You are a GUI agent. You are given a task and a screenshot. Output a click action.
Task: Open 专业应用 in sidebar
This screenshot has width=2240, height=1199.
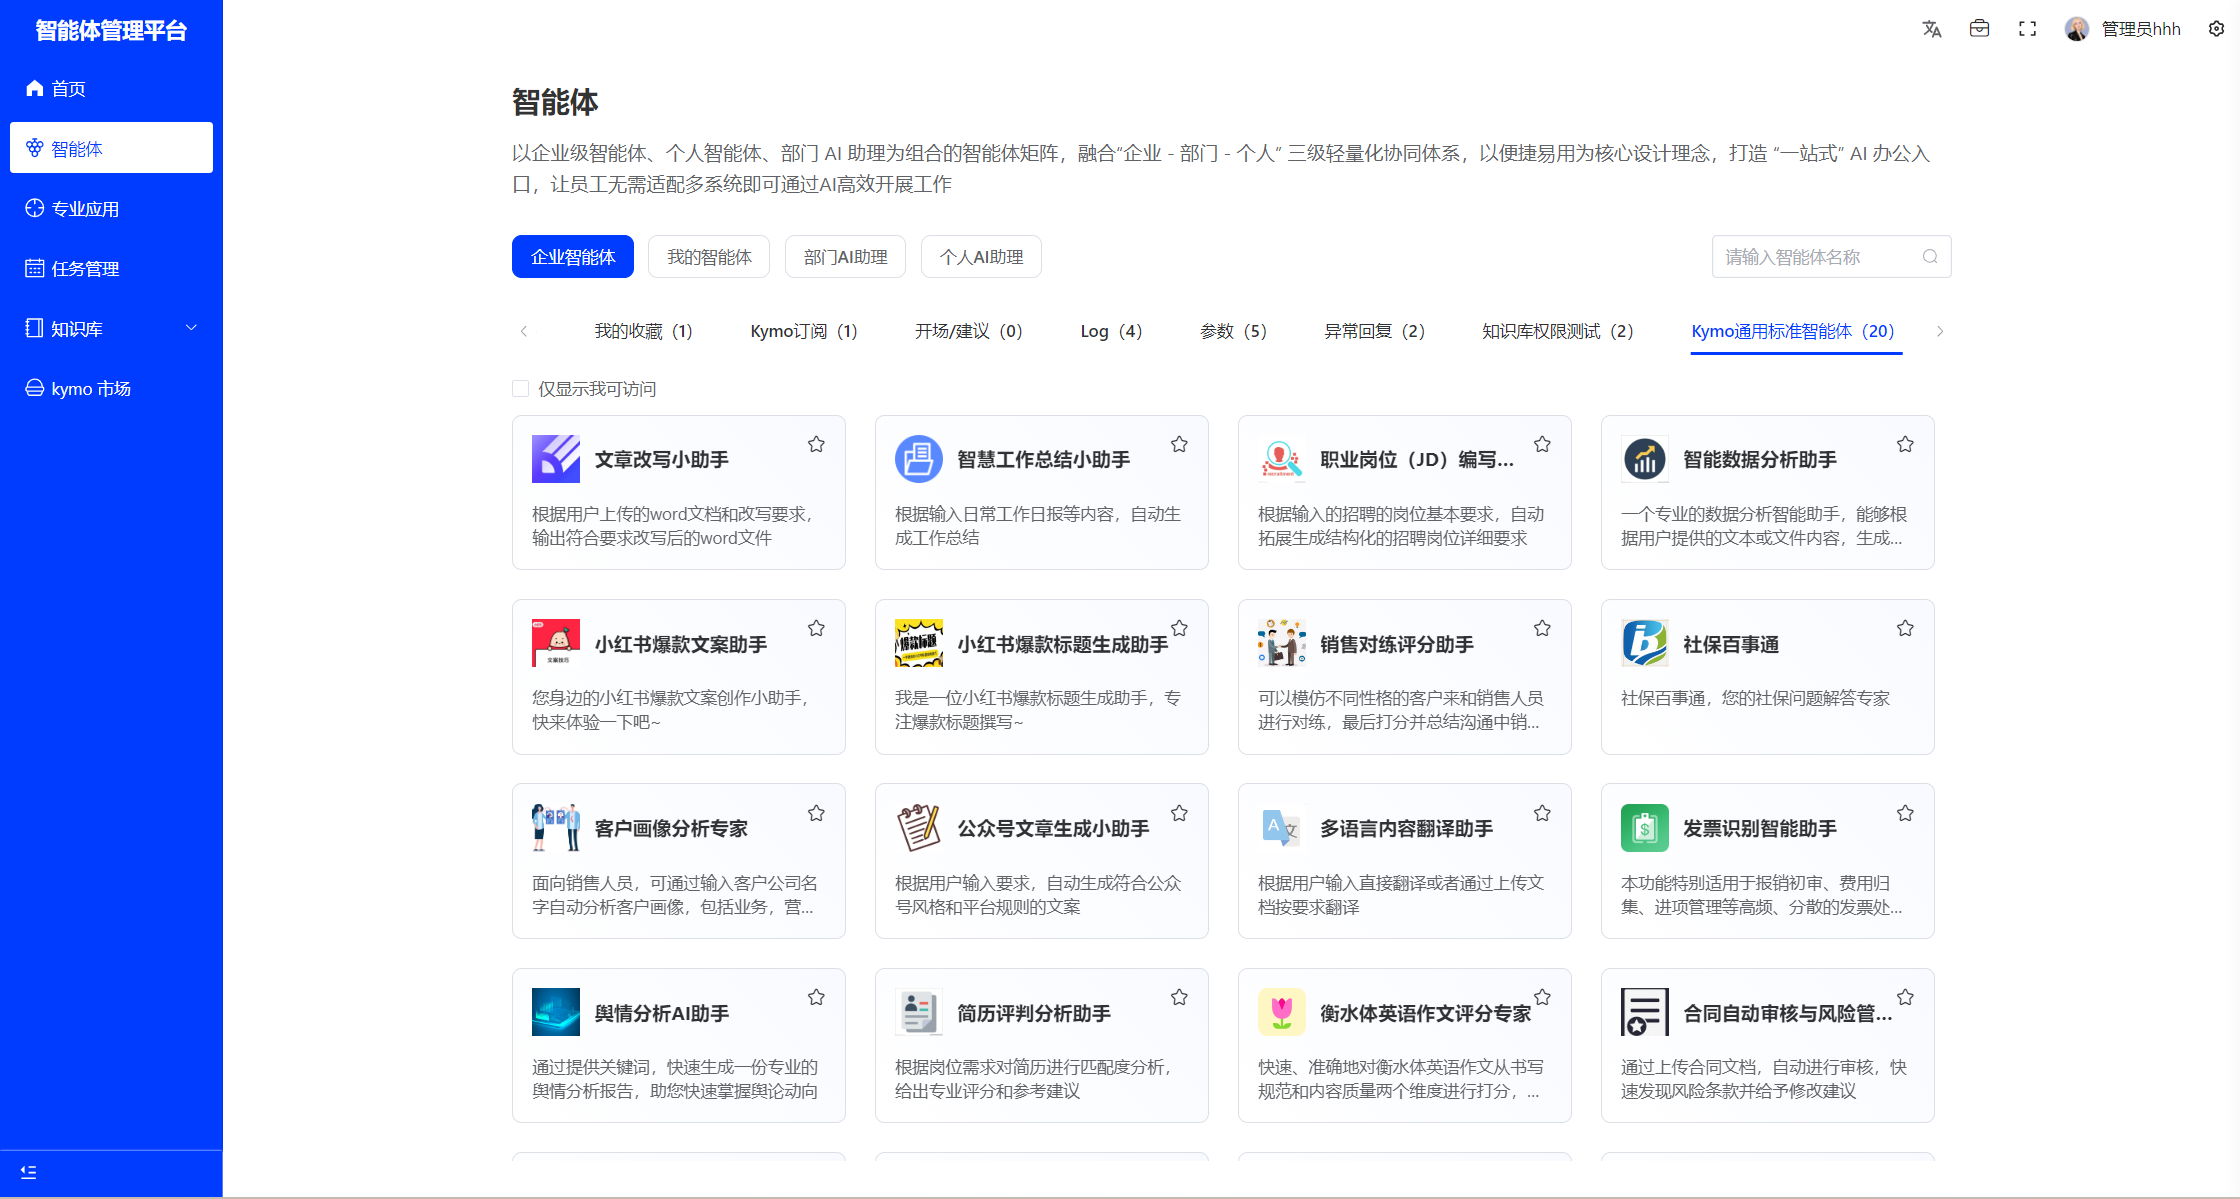[x=85, y=208]
